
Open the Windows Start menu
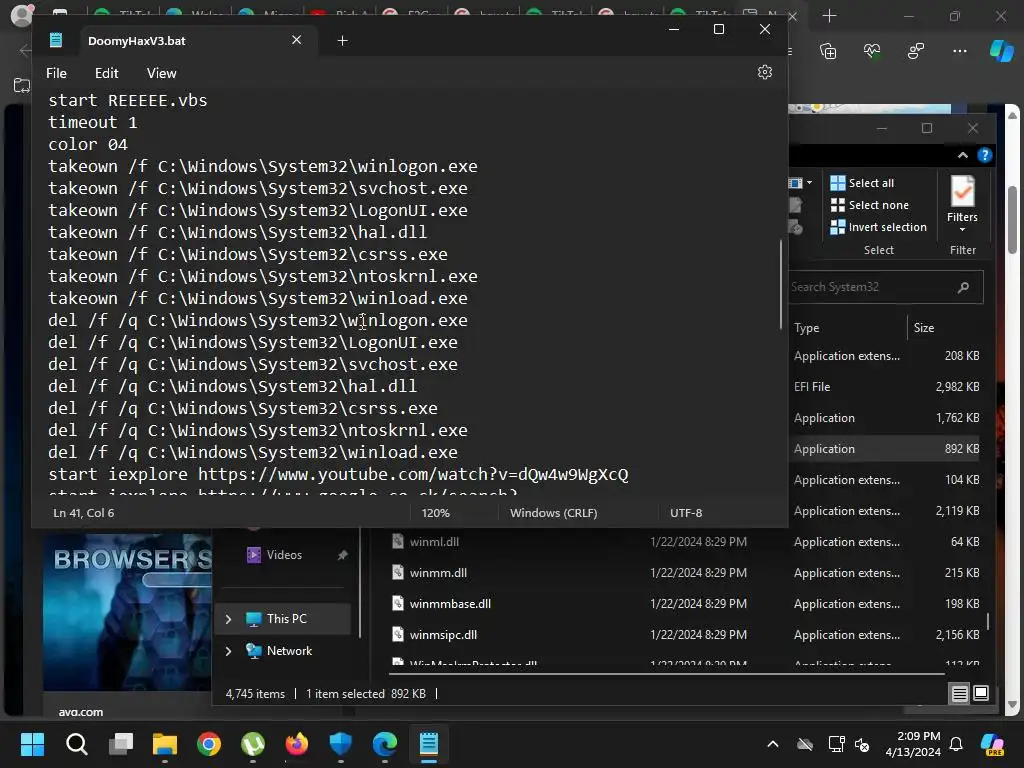pyautogui.click(x=32, y=744)
